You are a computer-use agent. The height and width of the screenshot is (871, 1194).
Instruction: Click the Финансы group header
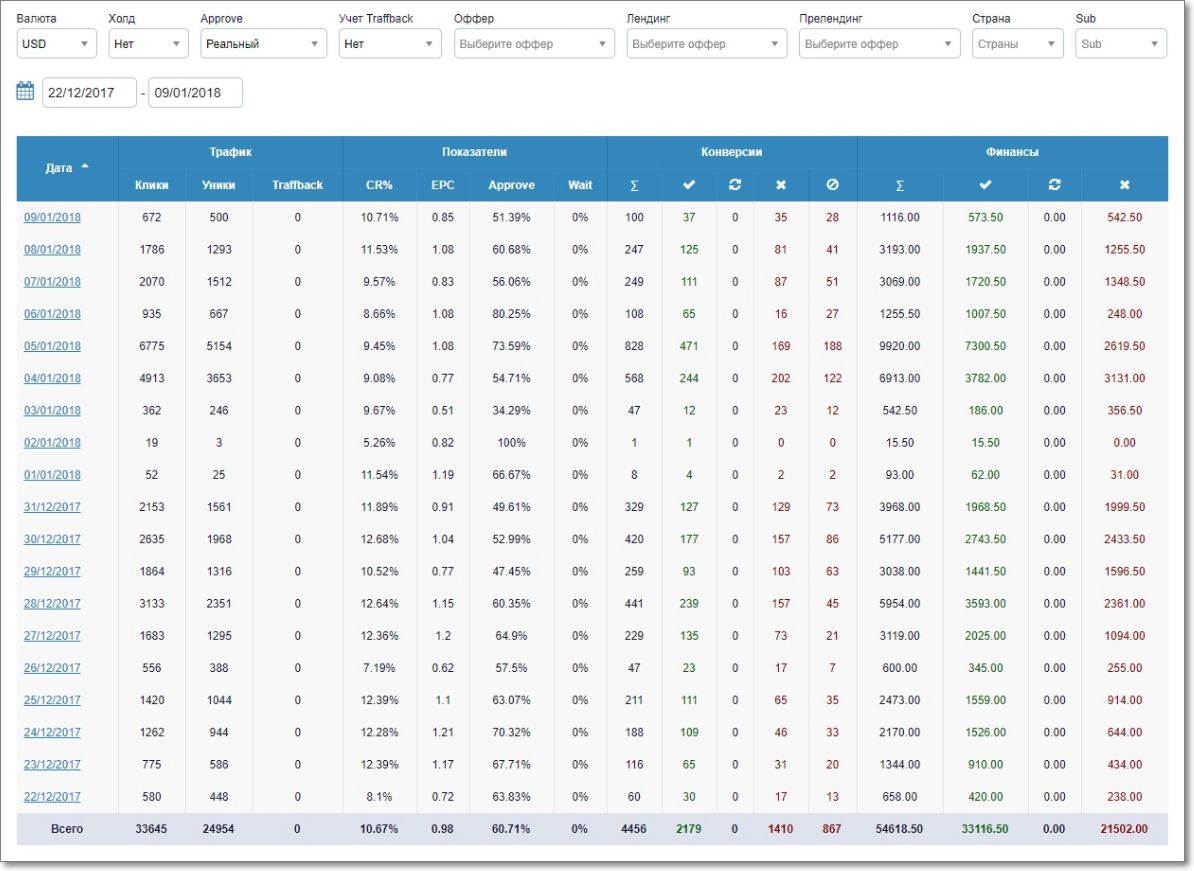[1012, 152]
